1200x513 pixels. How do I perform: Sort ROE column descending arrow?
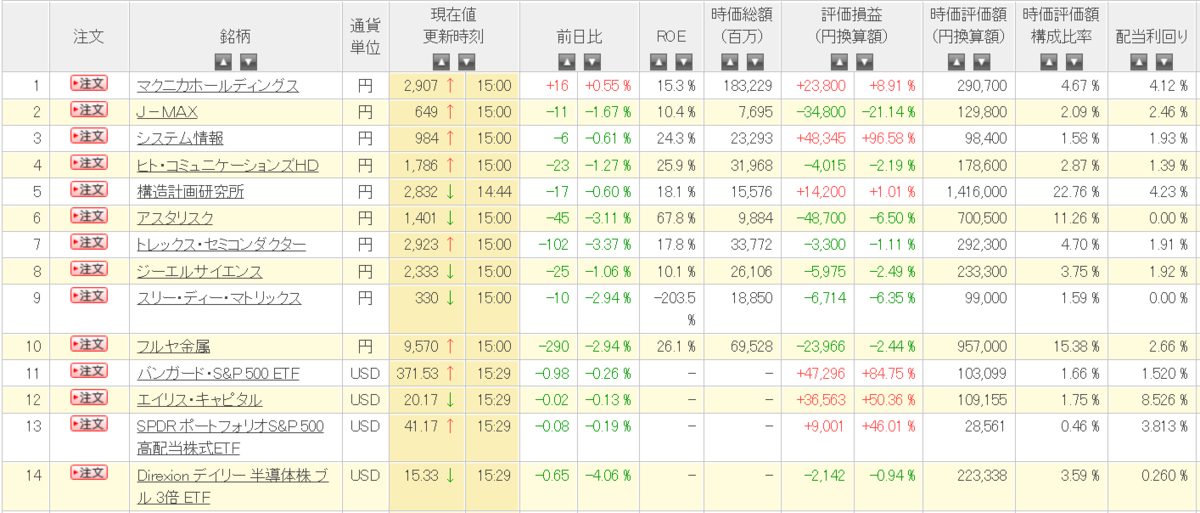coord(684,61)
